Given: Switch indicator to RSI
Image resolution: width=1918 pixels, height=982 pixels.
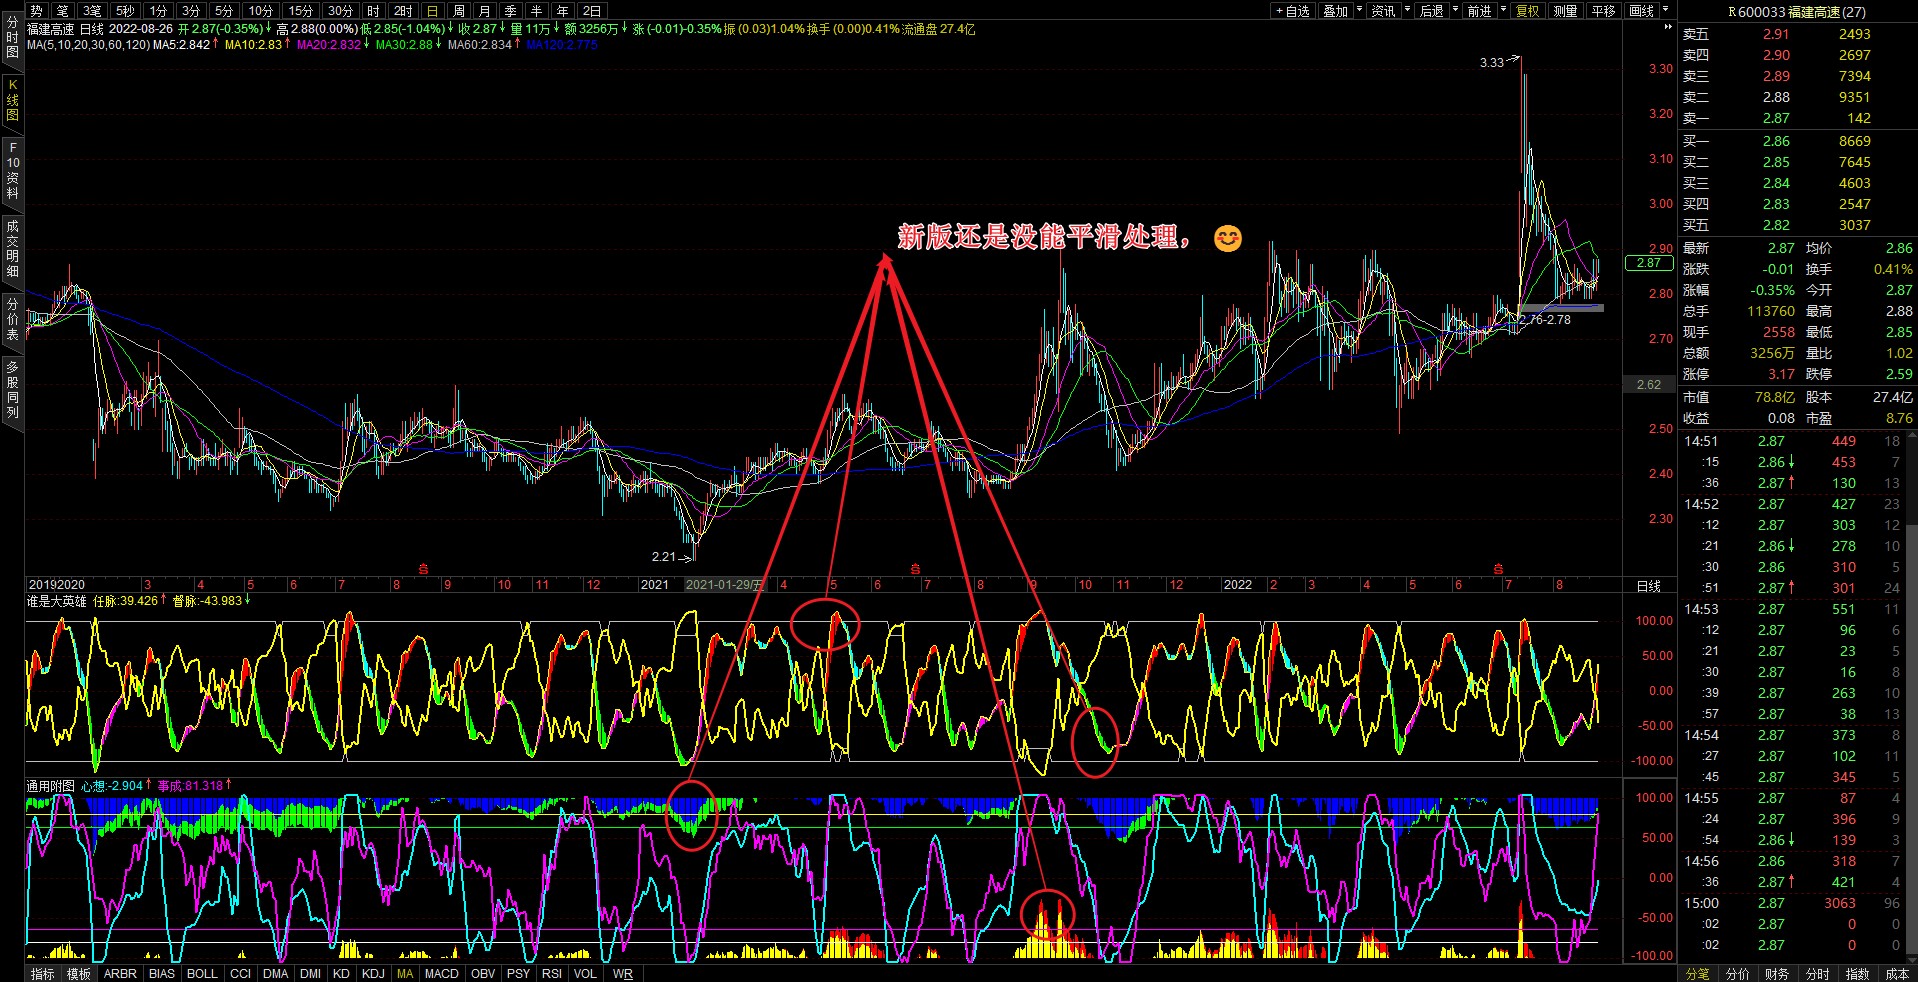Looking at the screenshot, I should (551, 974).
